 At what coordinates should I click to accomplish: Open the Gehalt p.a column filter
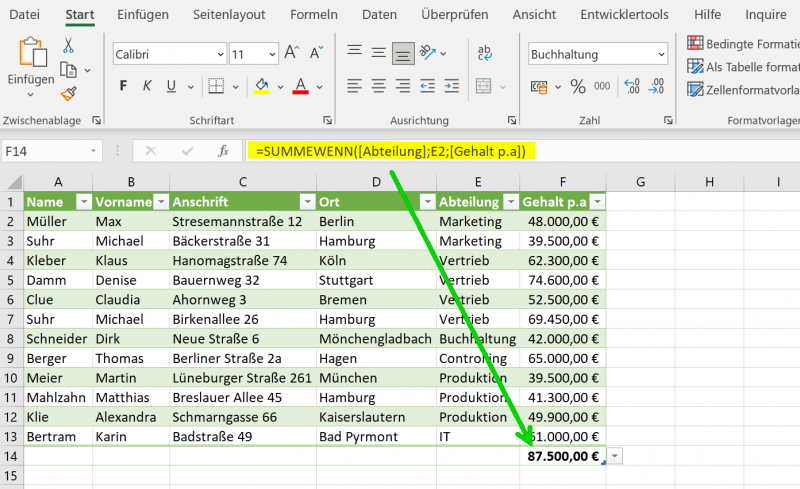[597, 202]
